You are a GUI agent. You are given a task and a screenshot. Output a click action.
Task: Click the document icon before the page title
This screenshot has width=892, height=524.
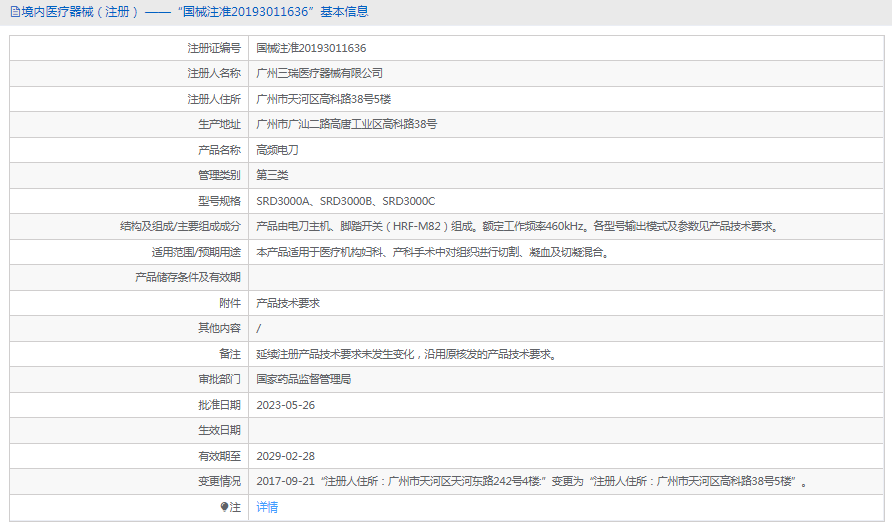pyautogui.click(x=14, y=12)
